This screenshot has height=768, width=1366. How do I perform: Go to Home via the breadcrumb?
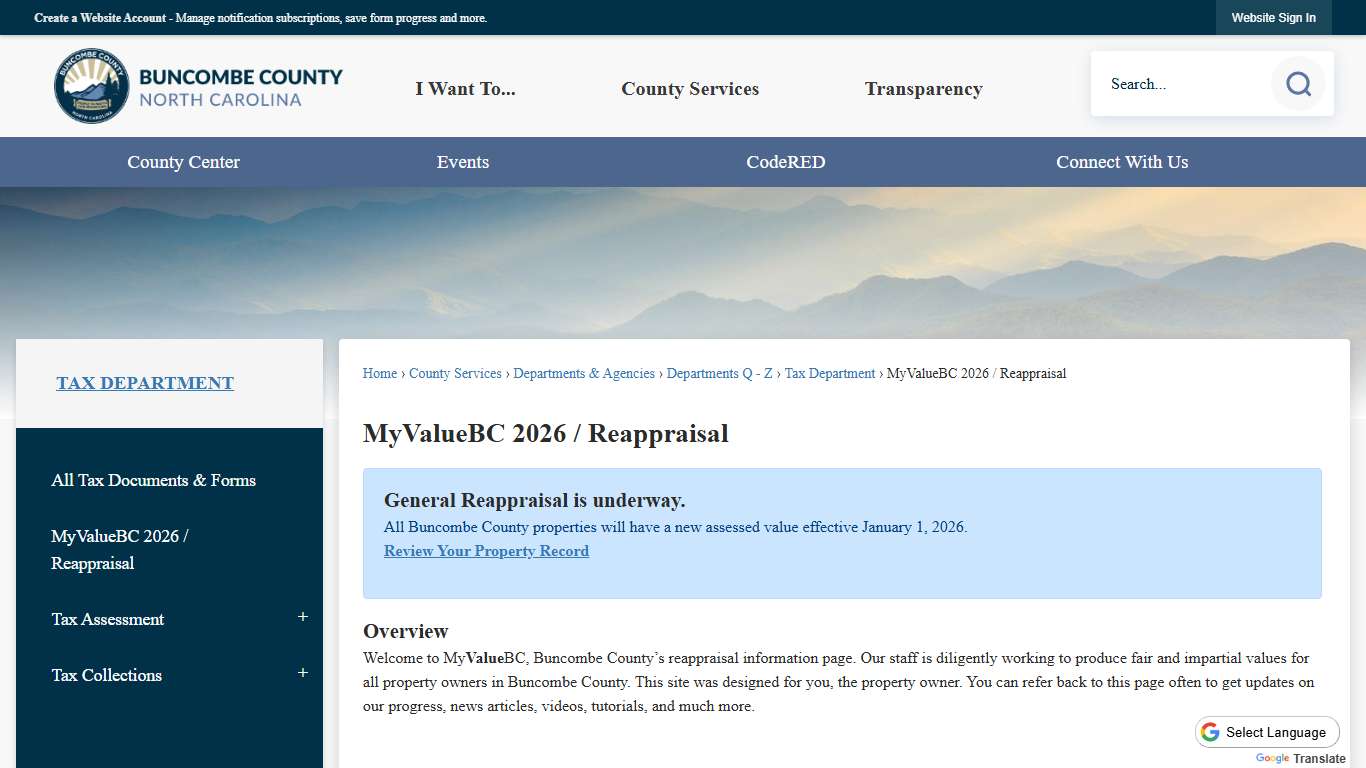(x=379, y=373)
